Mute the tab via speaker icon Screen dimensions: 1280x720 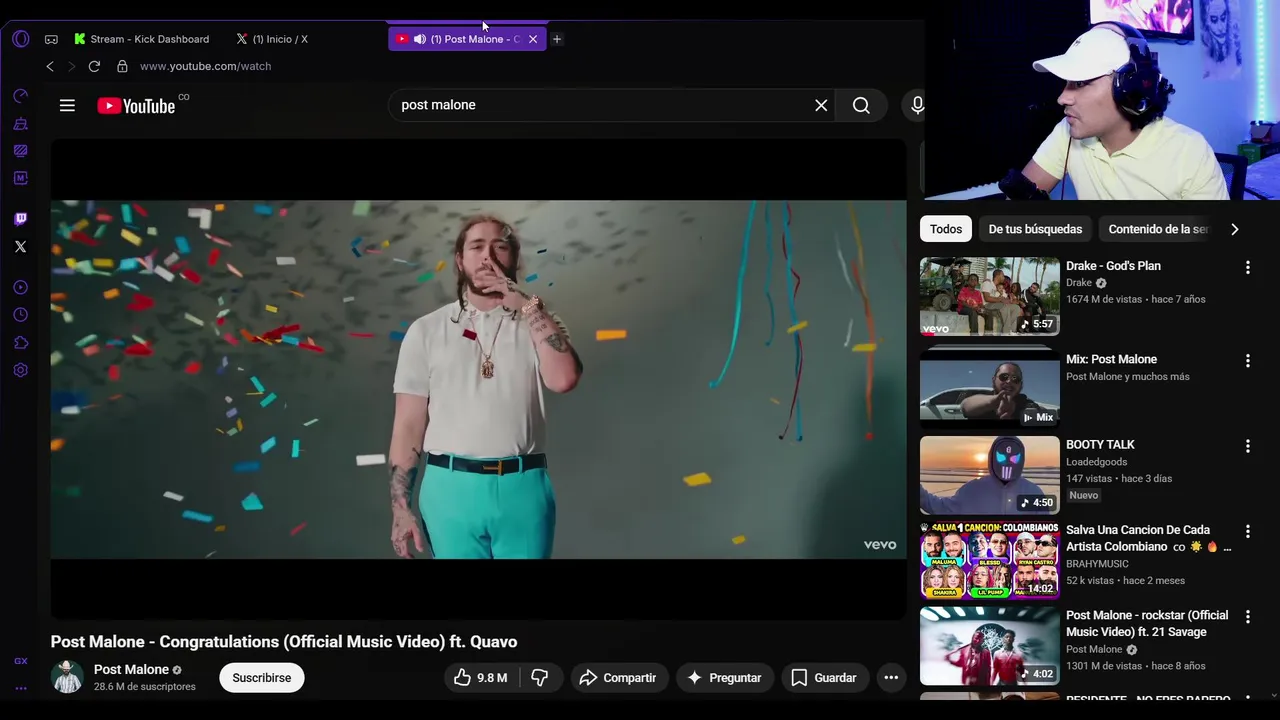point(419,39)
